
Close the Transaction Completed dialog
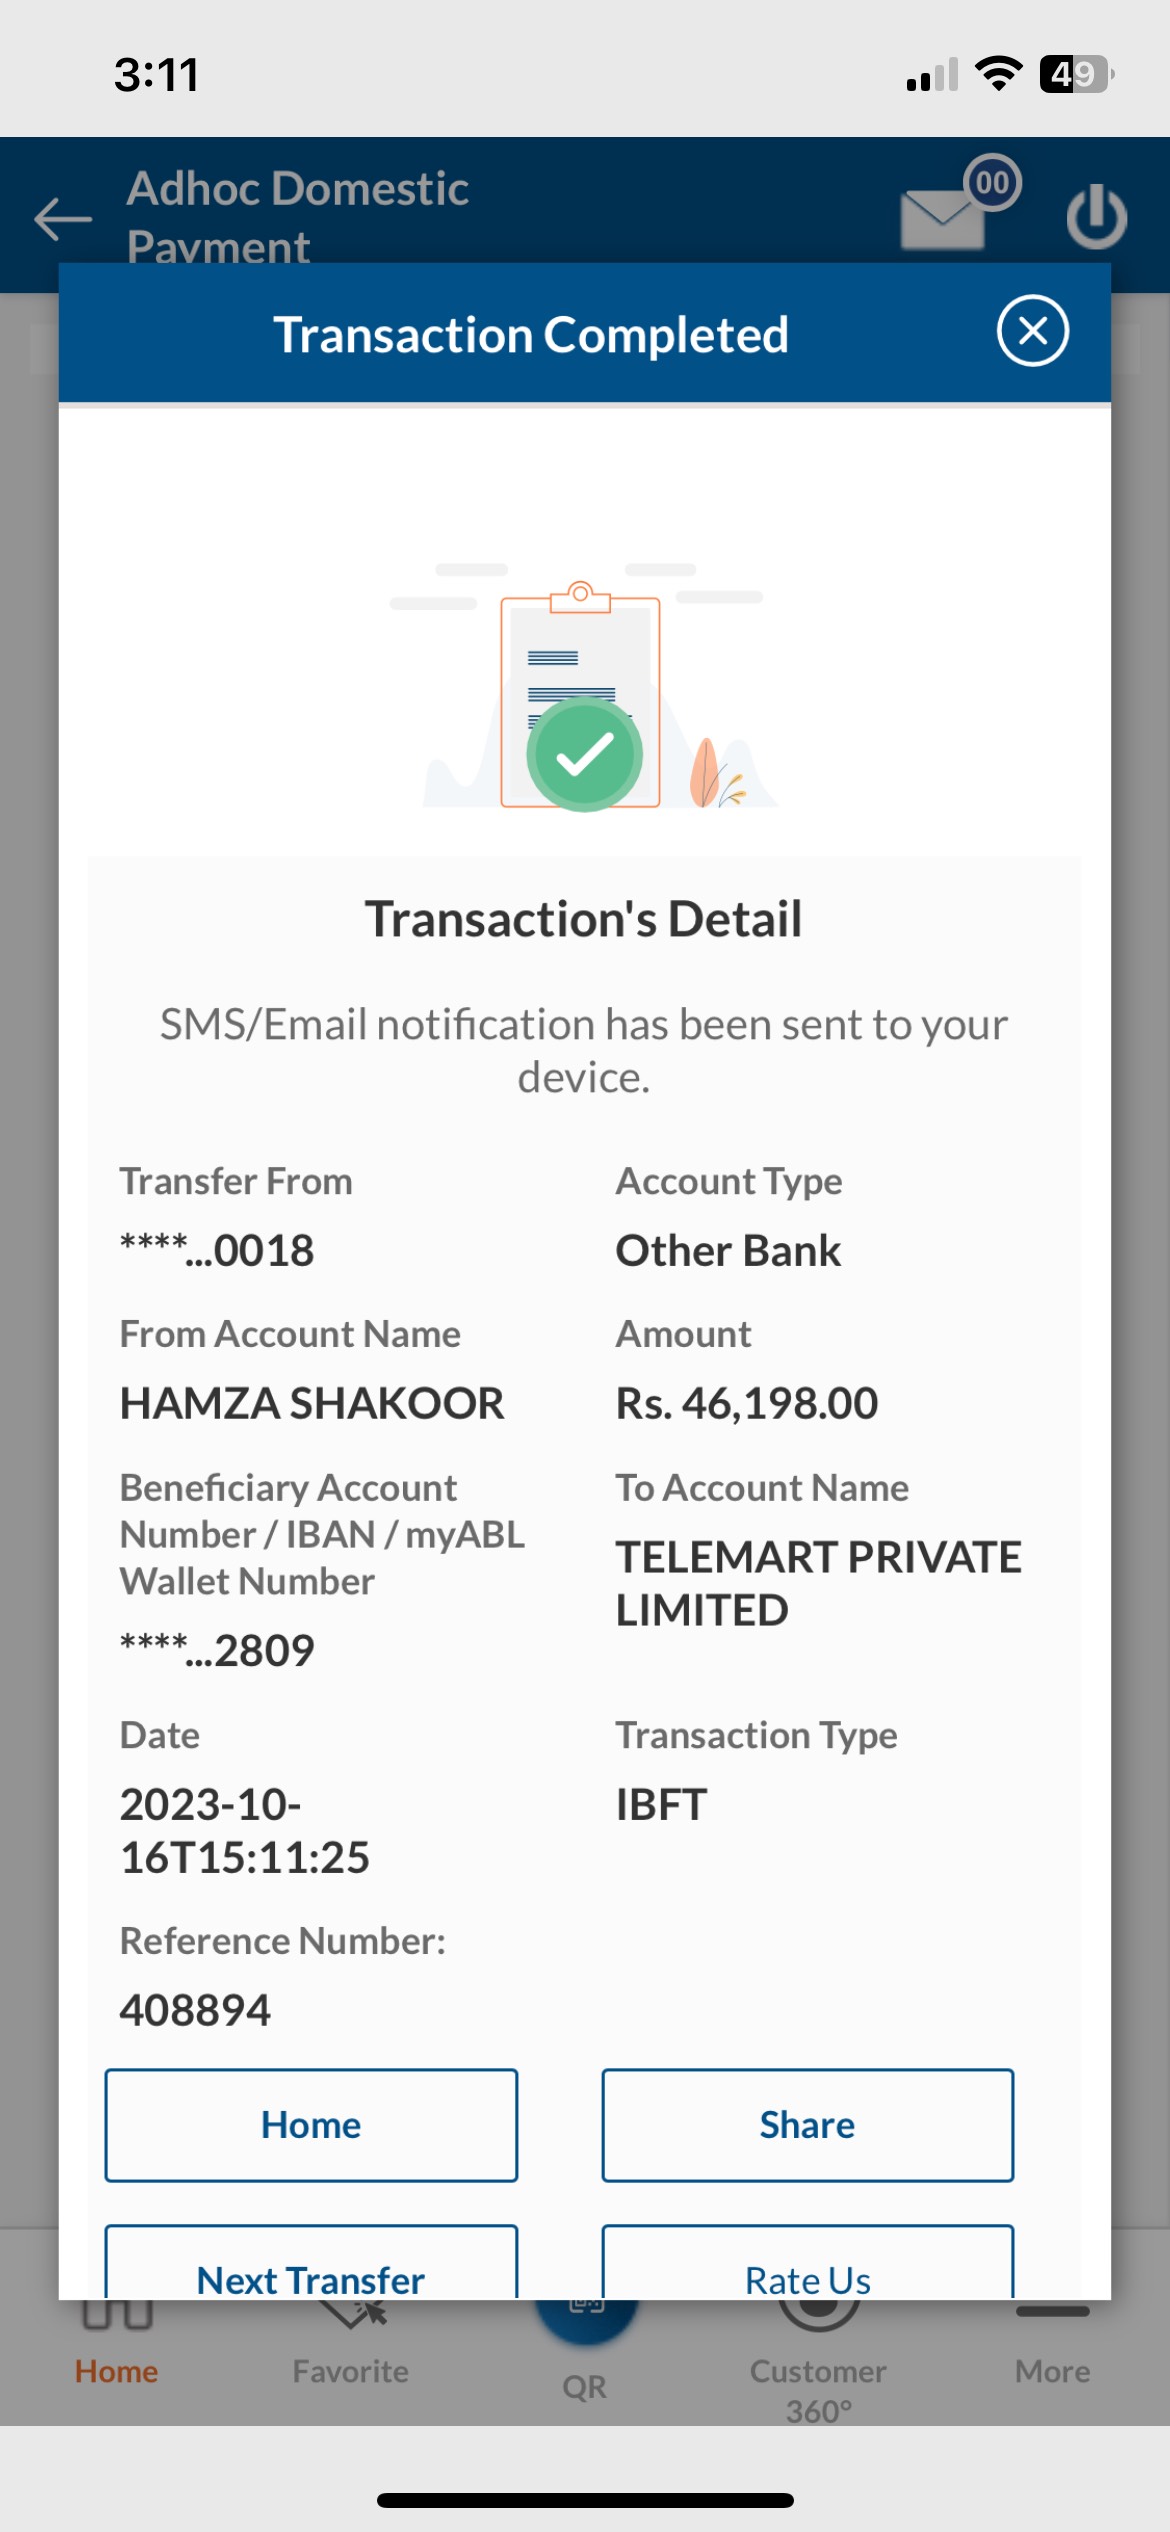pyautogui.click(x=1032, y=331)
